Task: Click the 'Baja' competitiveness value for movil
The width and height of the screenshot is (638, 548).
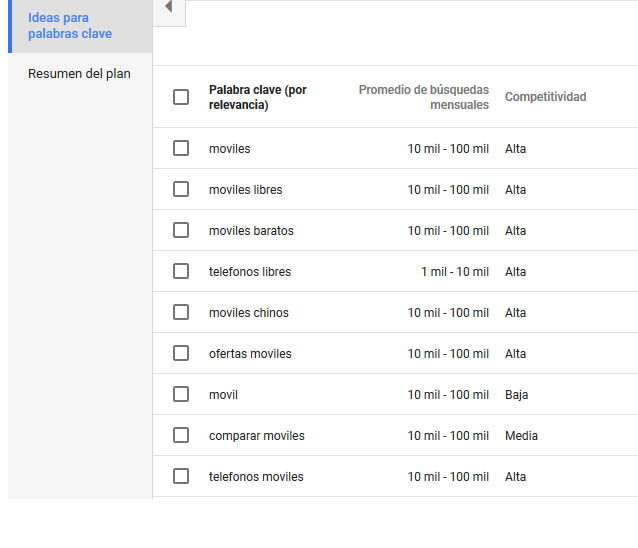Action: tap(516, 395)
